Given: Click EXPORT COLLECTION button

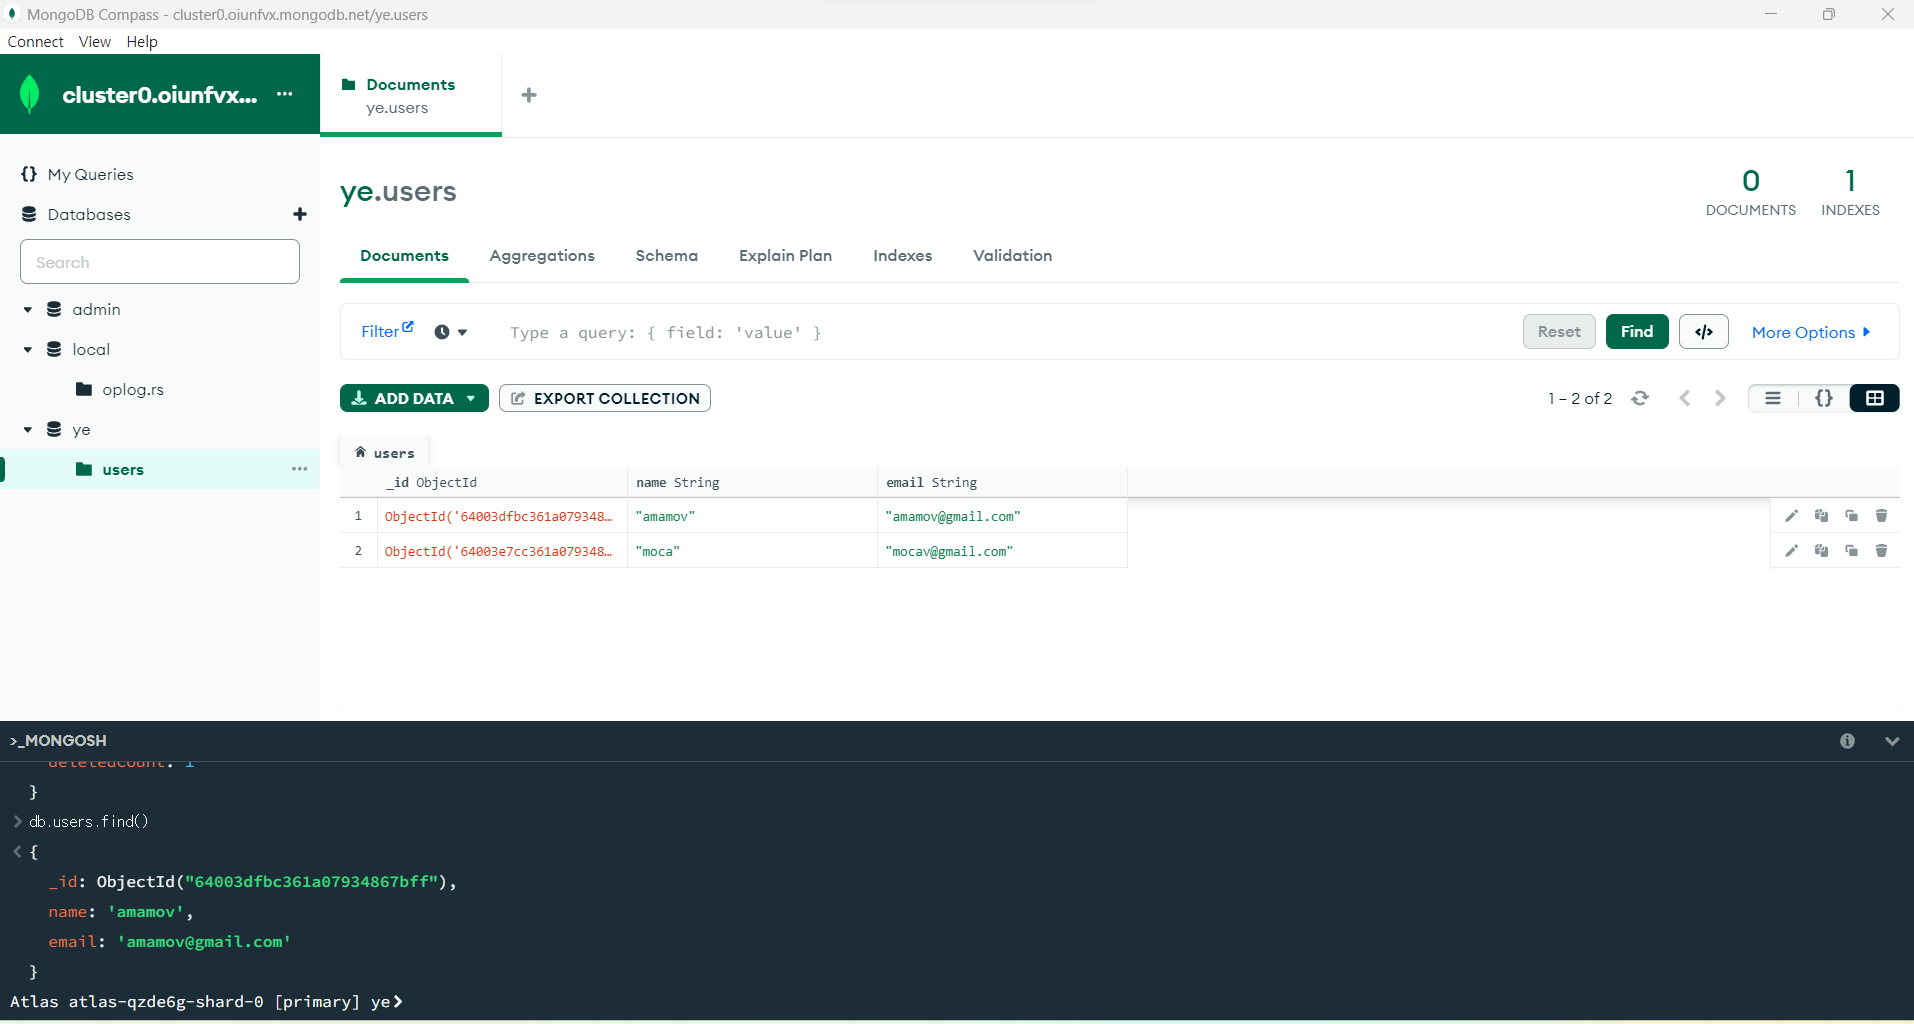Looking at the screenshot, I should (605, 398).
